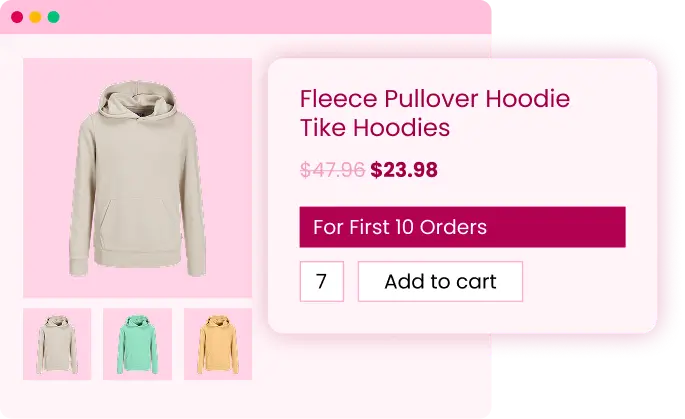The image size is (685, 419).
Task: Click the red window dot
Action: pyautogui.click(x=17, y=17)
